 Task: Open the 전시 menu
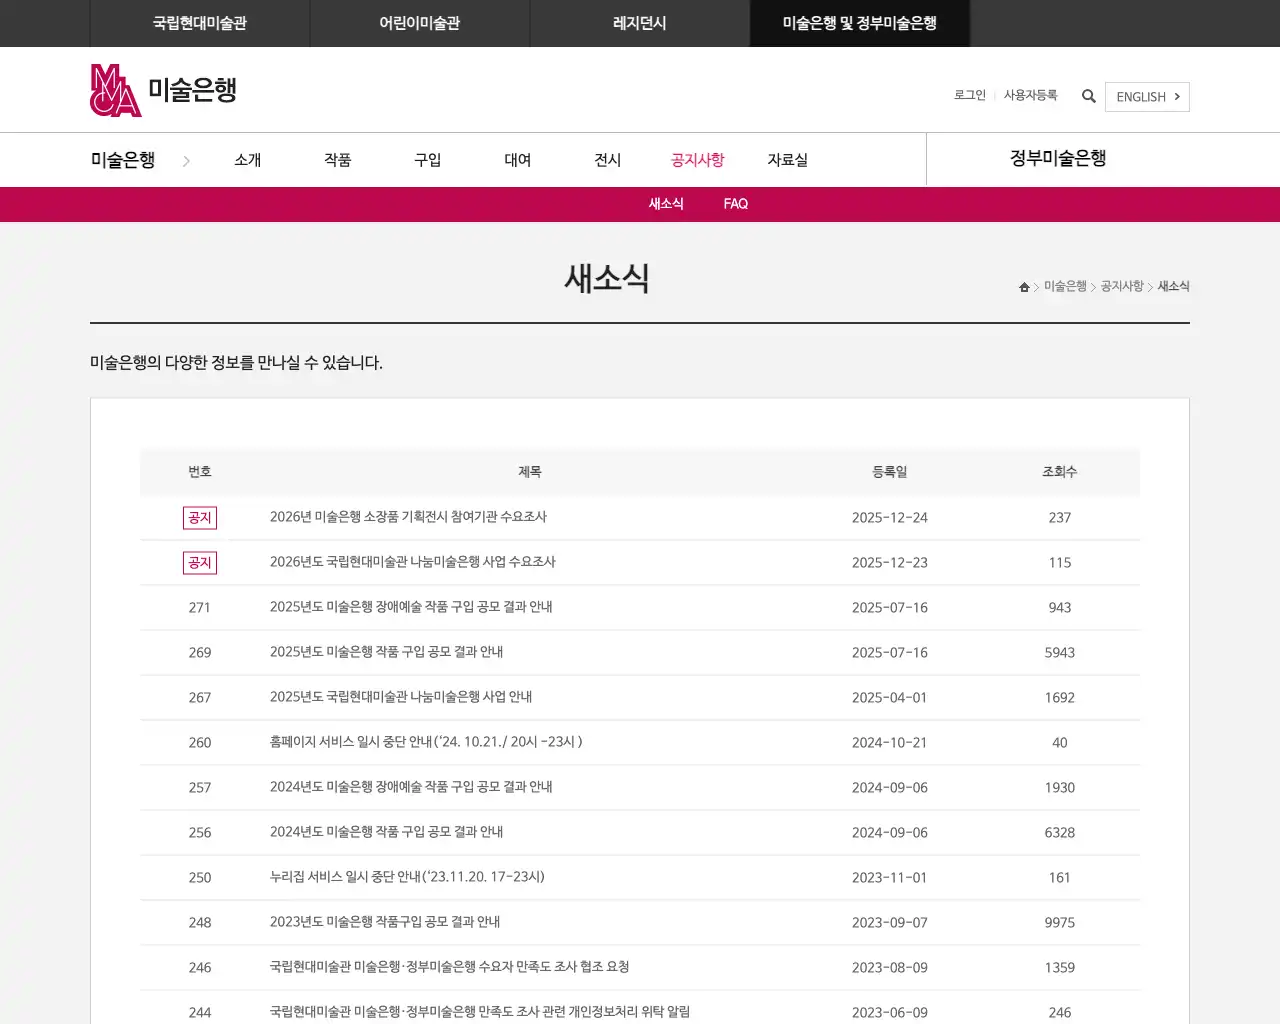608,160
